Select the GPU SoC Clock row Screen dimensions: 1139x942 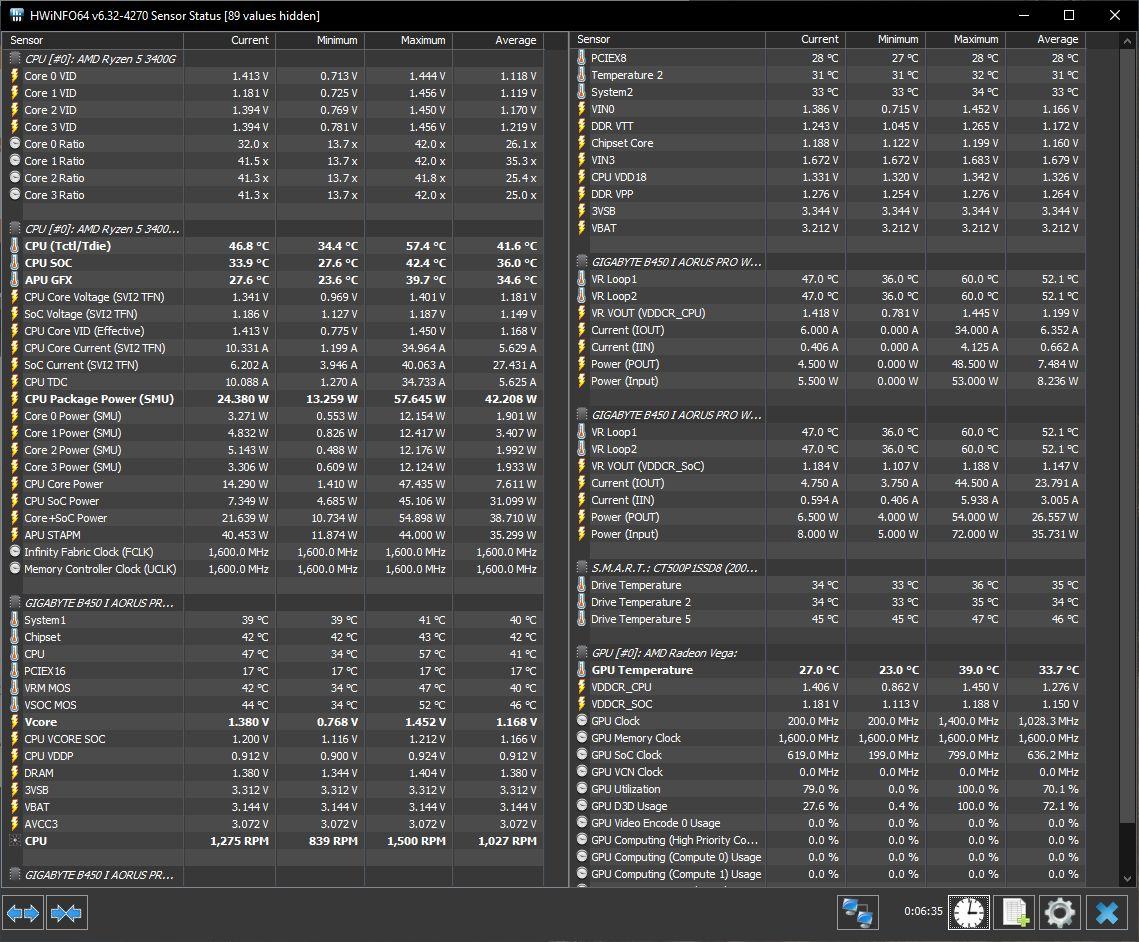[827, 755]
